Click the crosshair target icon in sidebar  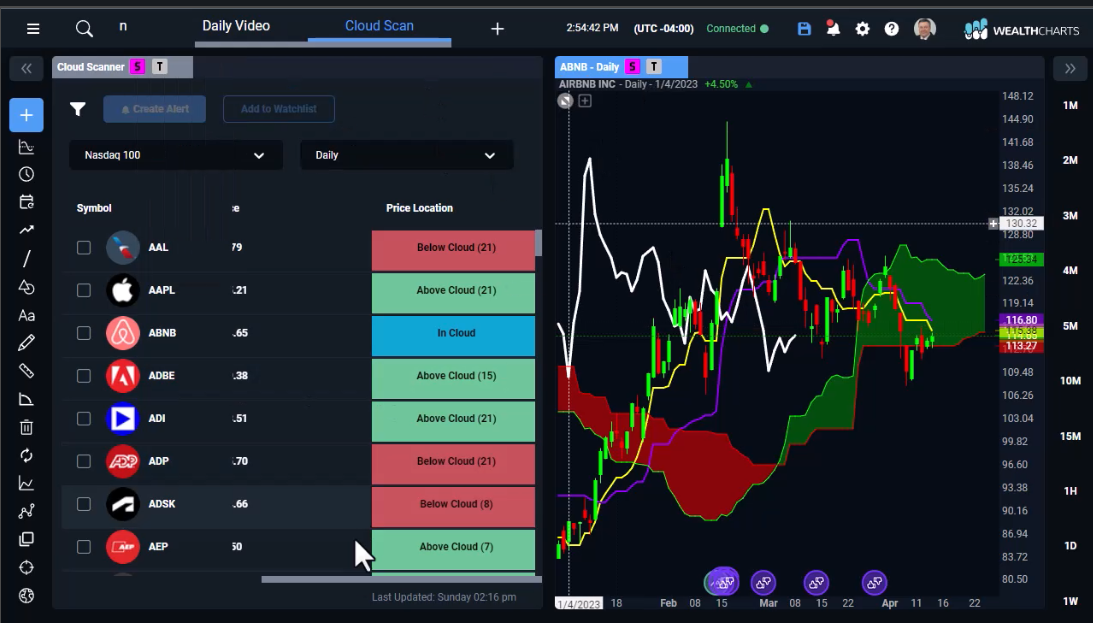click(x=26, y=567)
